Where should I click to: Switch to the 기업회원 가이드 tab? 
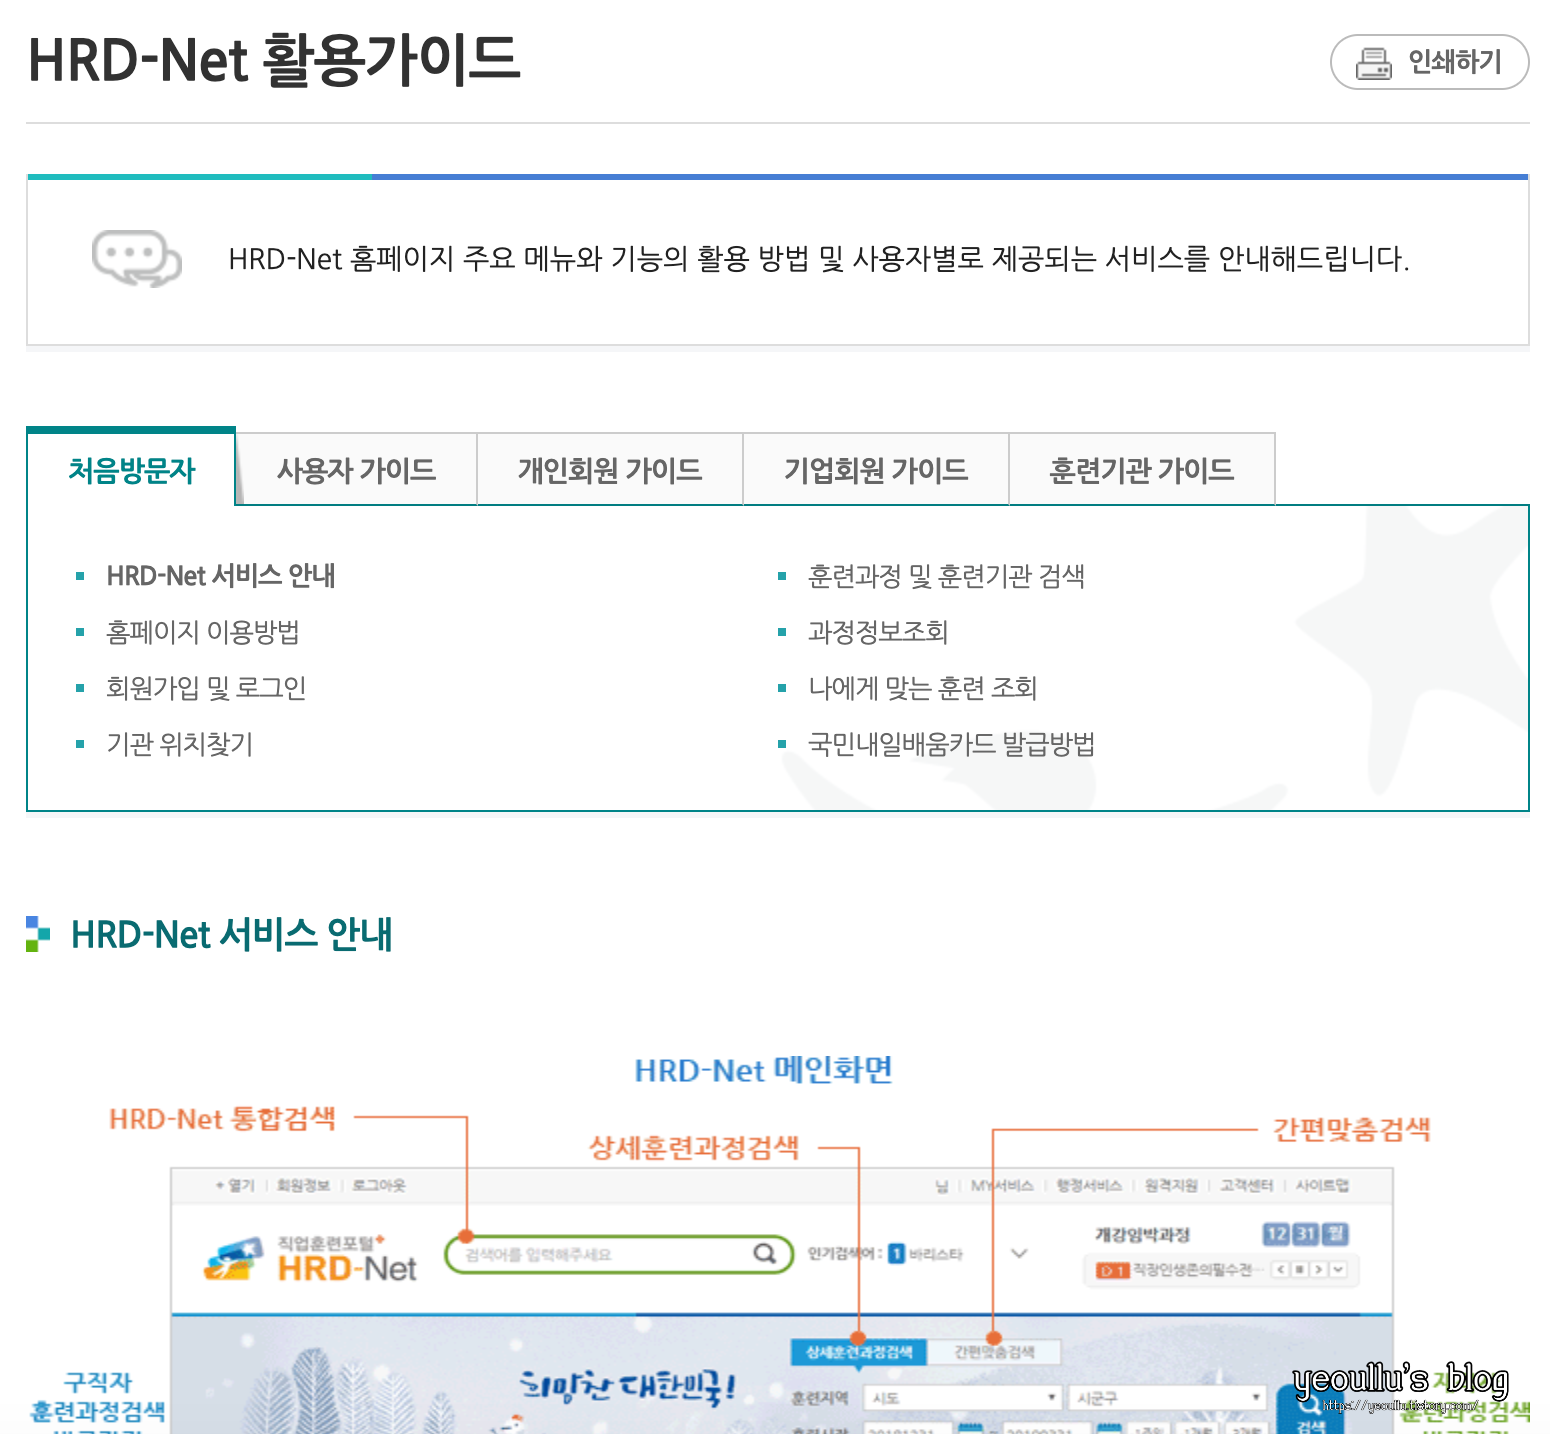tap(876, 470)
